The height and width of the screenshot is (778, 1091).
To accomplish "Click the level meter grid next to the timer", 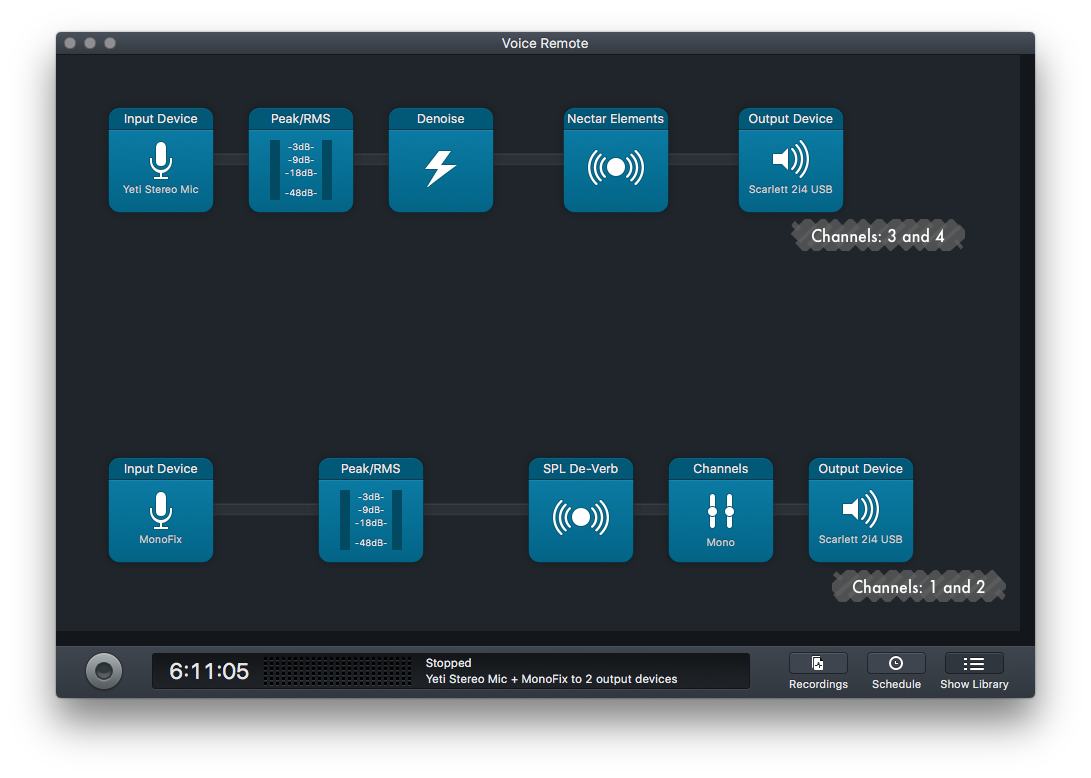I will pos(337,671).
